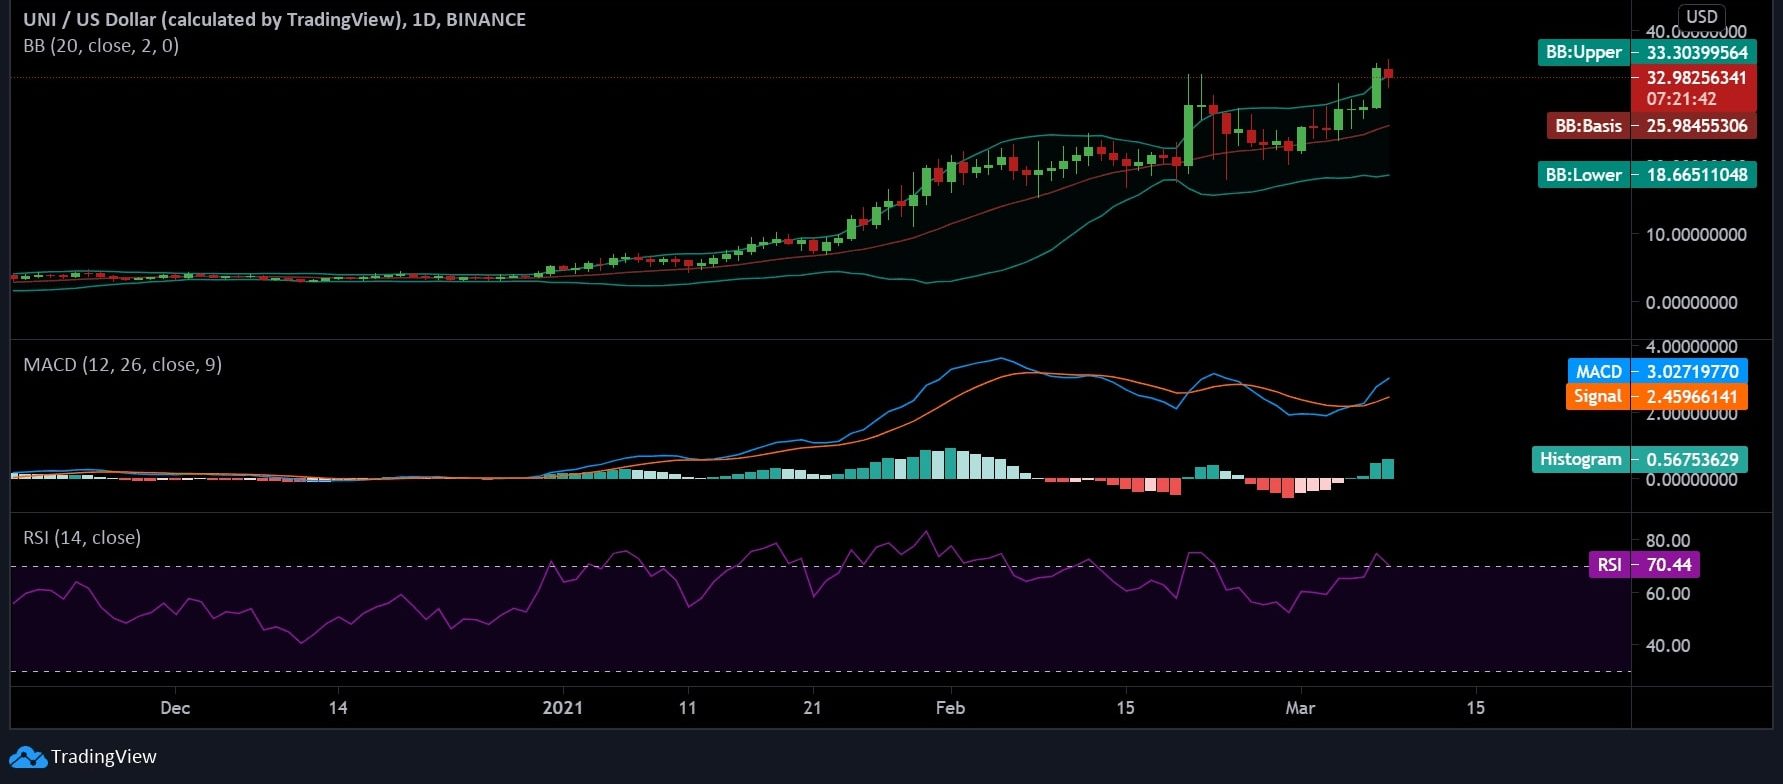1783x784 pixels.
Task: Click the 14 date label after Dec
Action: [338, 708]
